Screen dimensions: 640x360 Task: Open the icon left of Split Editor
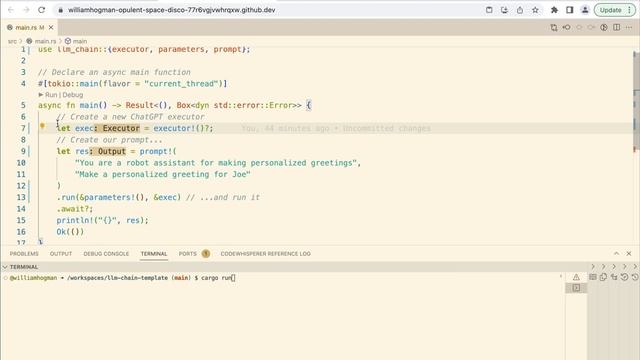click(604, 27)
